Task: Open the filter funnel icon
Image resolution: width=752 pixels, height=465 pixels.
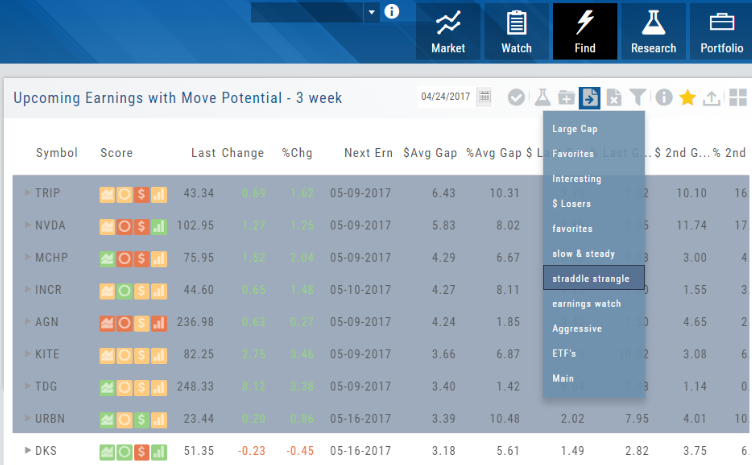Action: (637, 97)
